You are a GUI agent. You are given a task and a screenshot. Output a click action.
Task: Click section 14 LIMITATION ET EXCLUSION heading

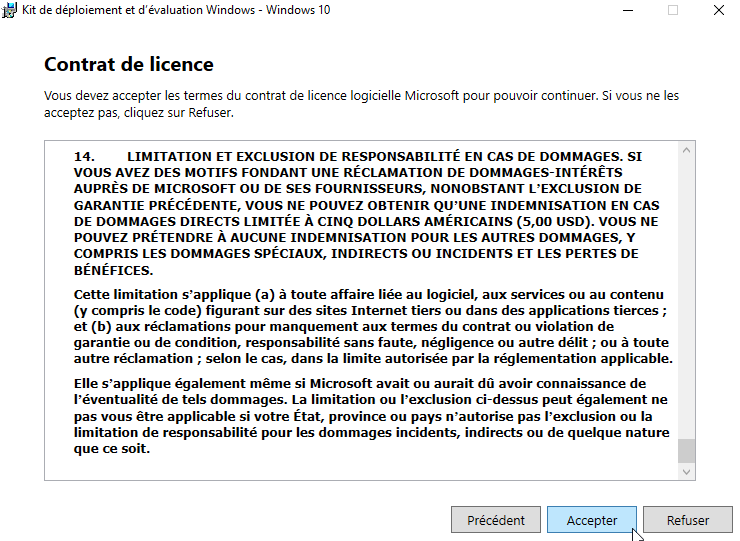pyautogui.click(x=366, y=213)
